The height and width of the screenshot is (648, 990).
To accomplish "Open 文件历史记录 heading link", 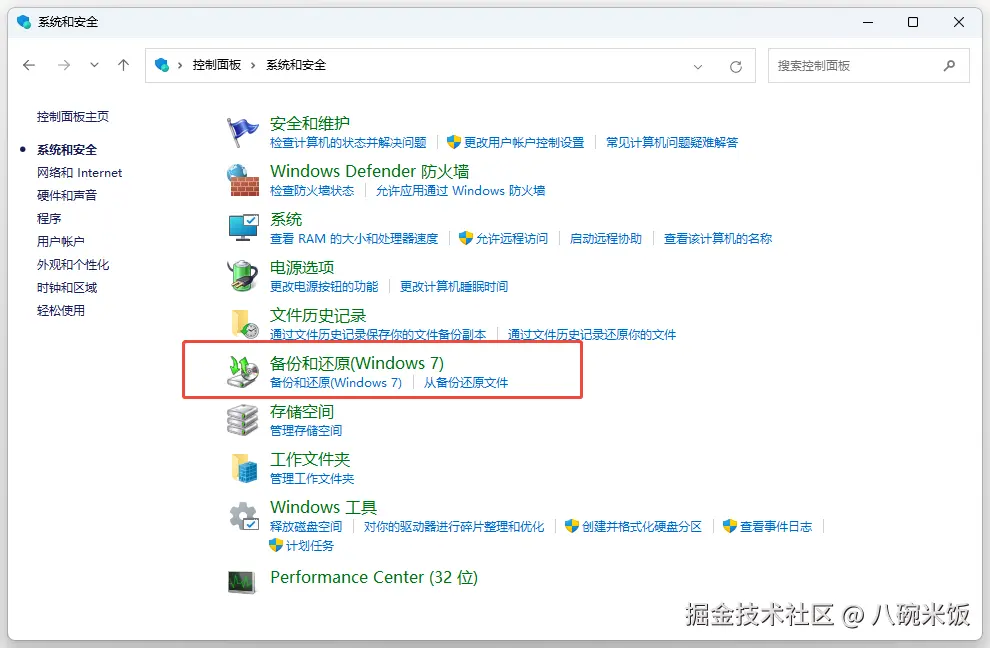I will [x=318, y=315].
